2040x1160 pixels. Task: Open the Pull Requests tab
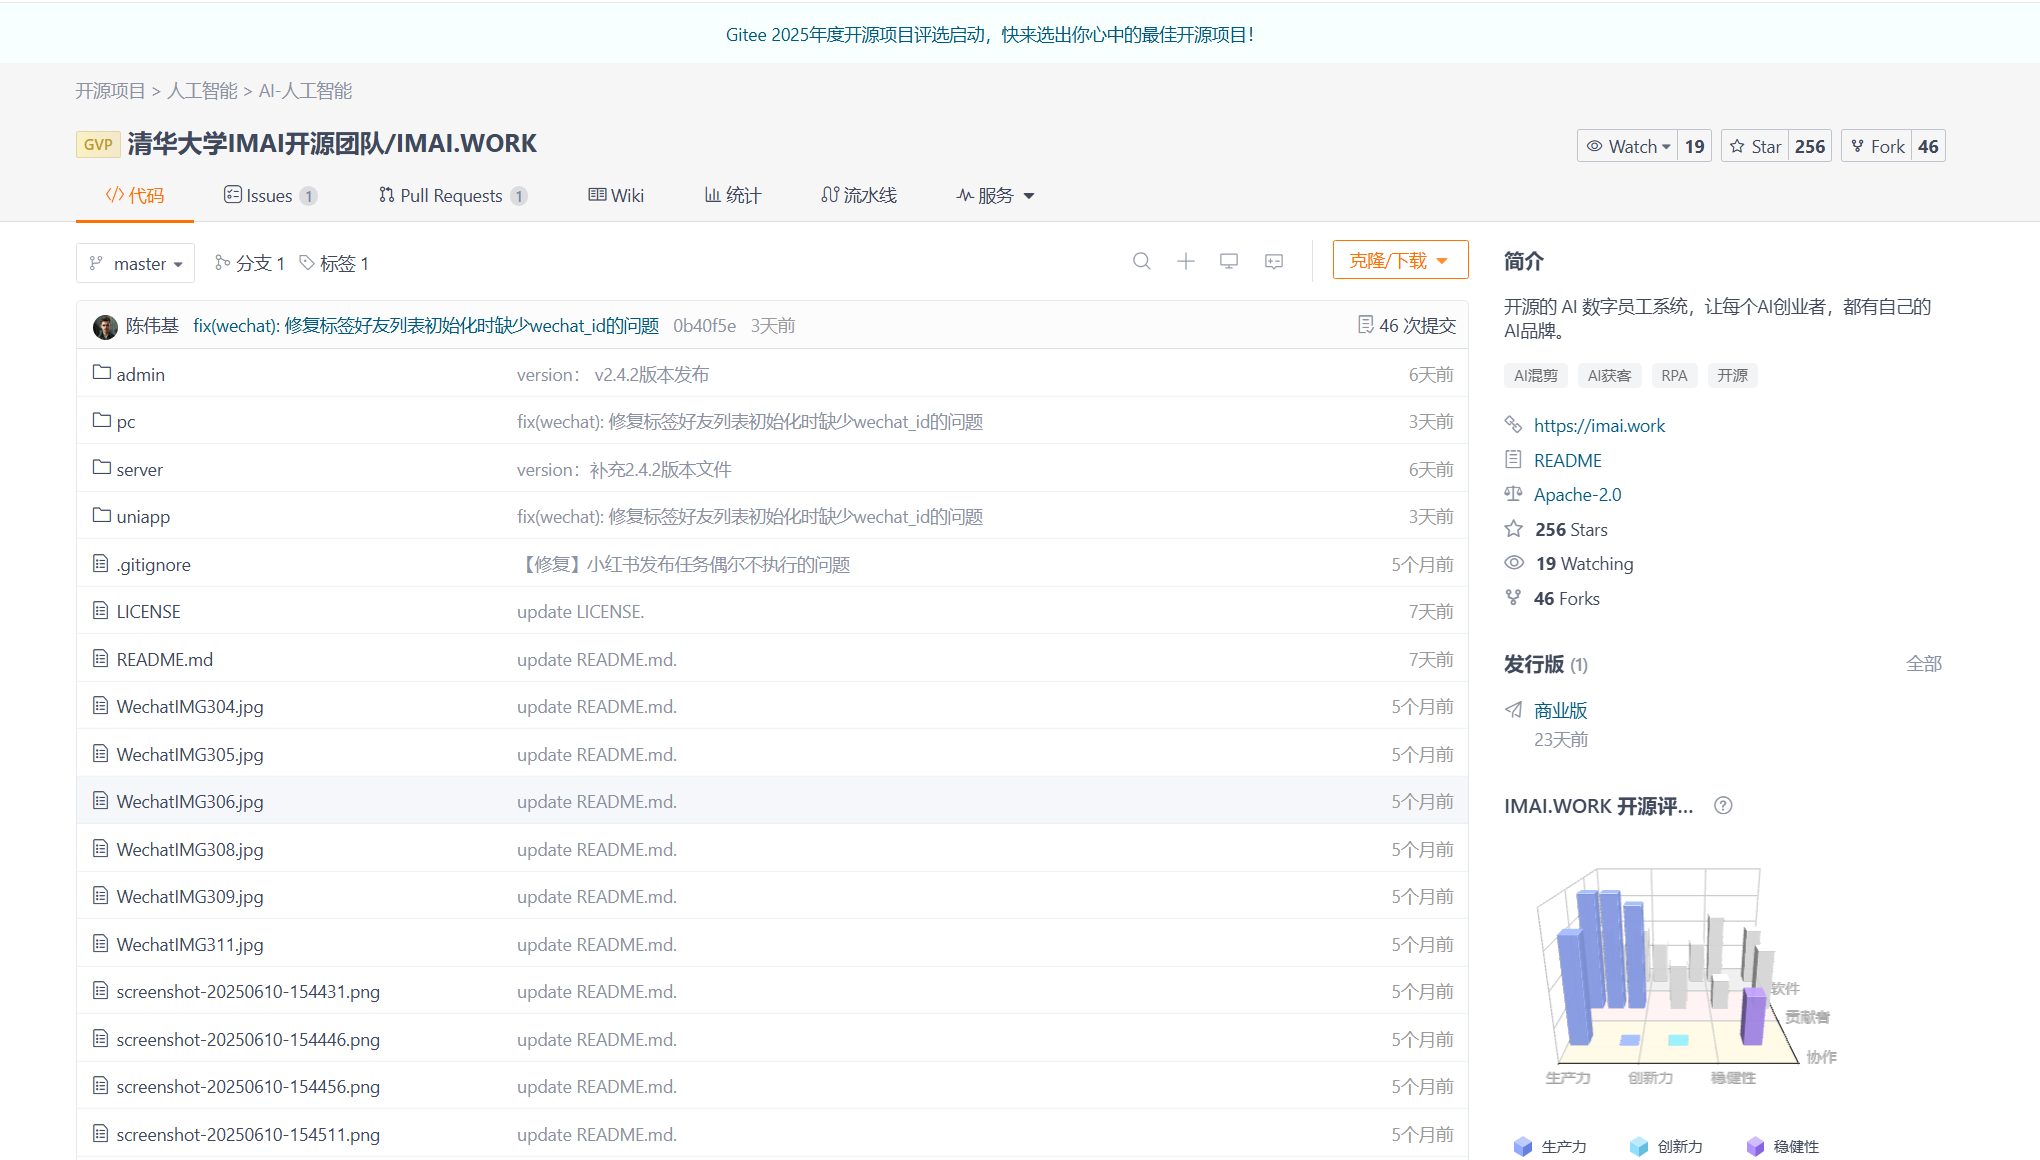coord(451,196)
